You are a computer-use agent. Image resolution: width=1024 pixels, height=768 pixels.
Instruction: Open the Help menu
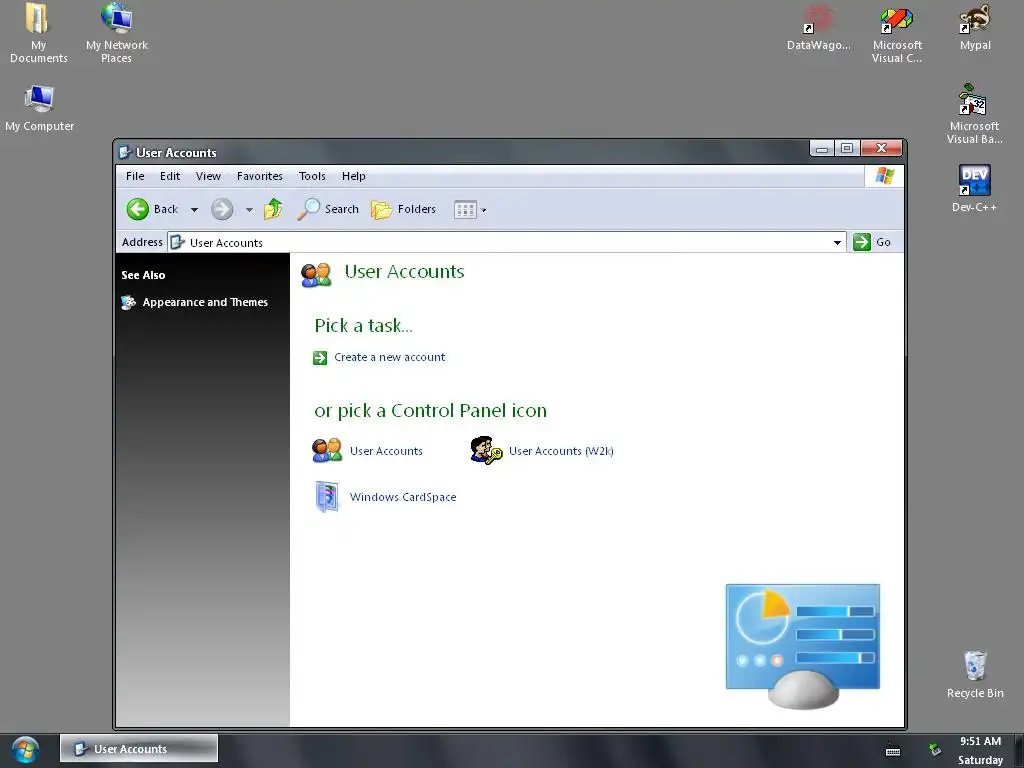(x=353, y=176)
